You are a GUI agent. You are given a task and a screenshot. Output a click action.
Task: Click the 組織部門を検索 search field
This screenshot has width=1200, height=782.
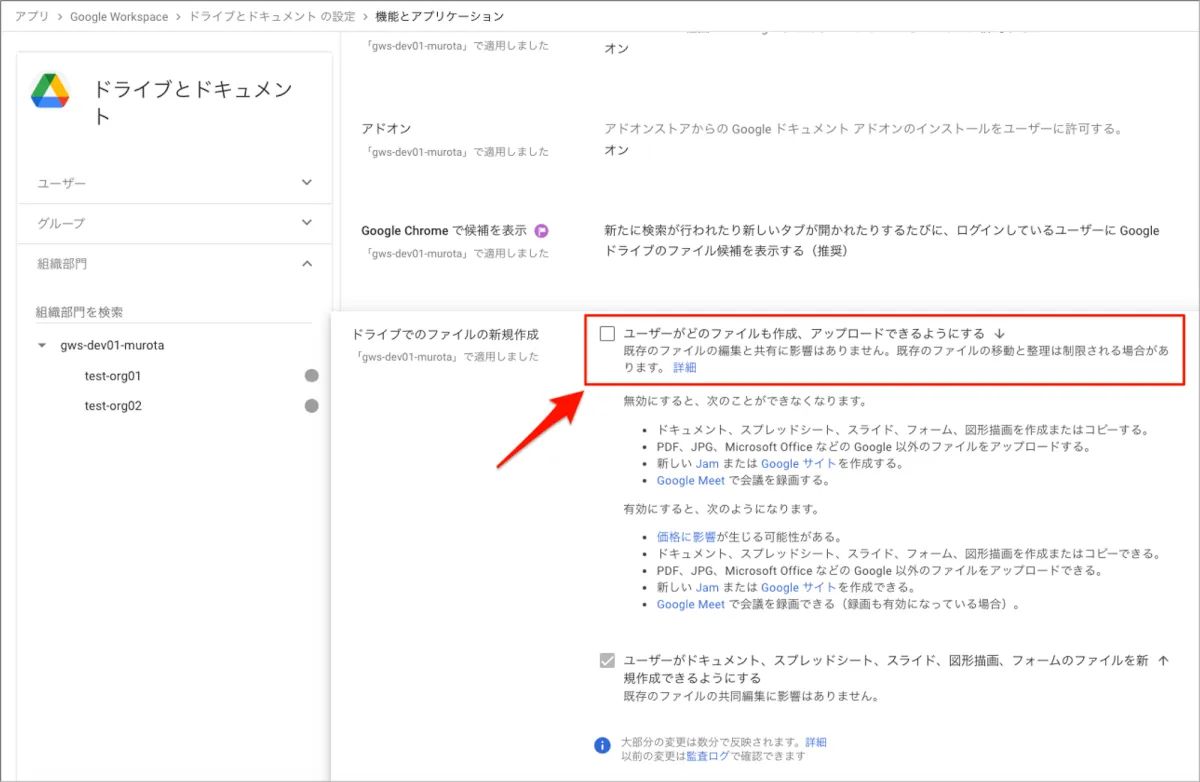(x=174, y=312)
